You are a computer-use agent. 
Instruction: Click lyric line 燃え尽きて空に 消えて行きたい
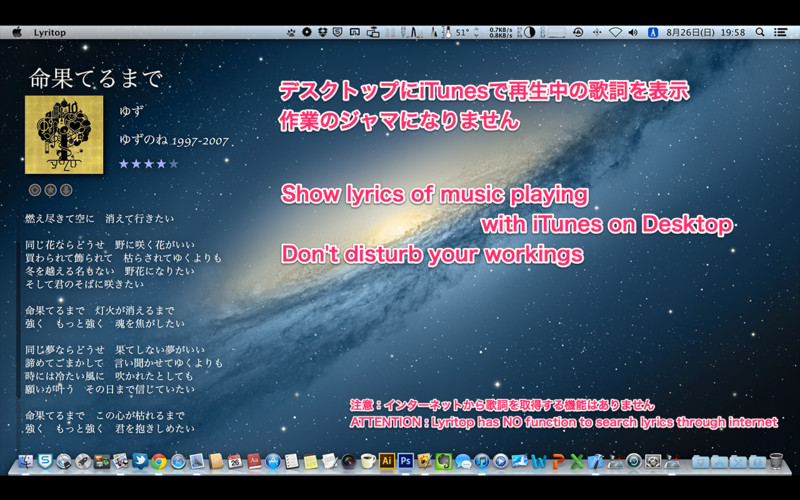[x=99, y=218]
